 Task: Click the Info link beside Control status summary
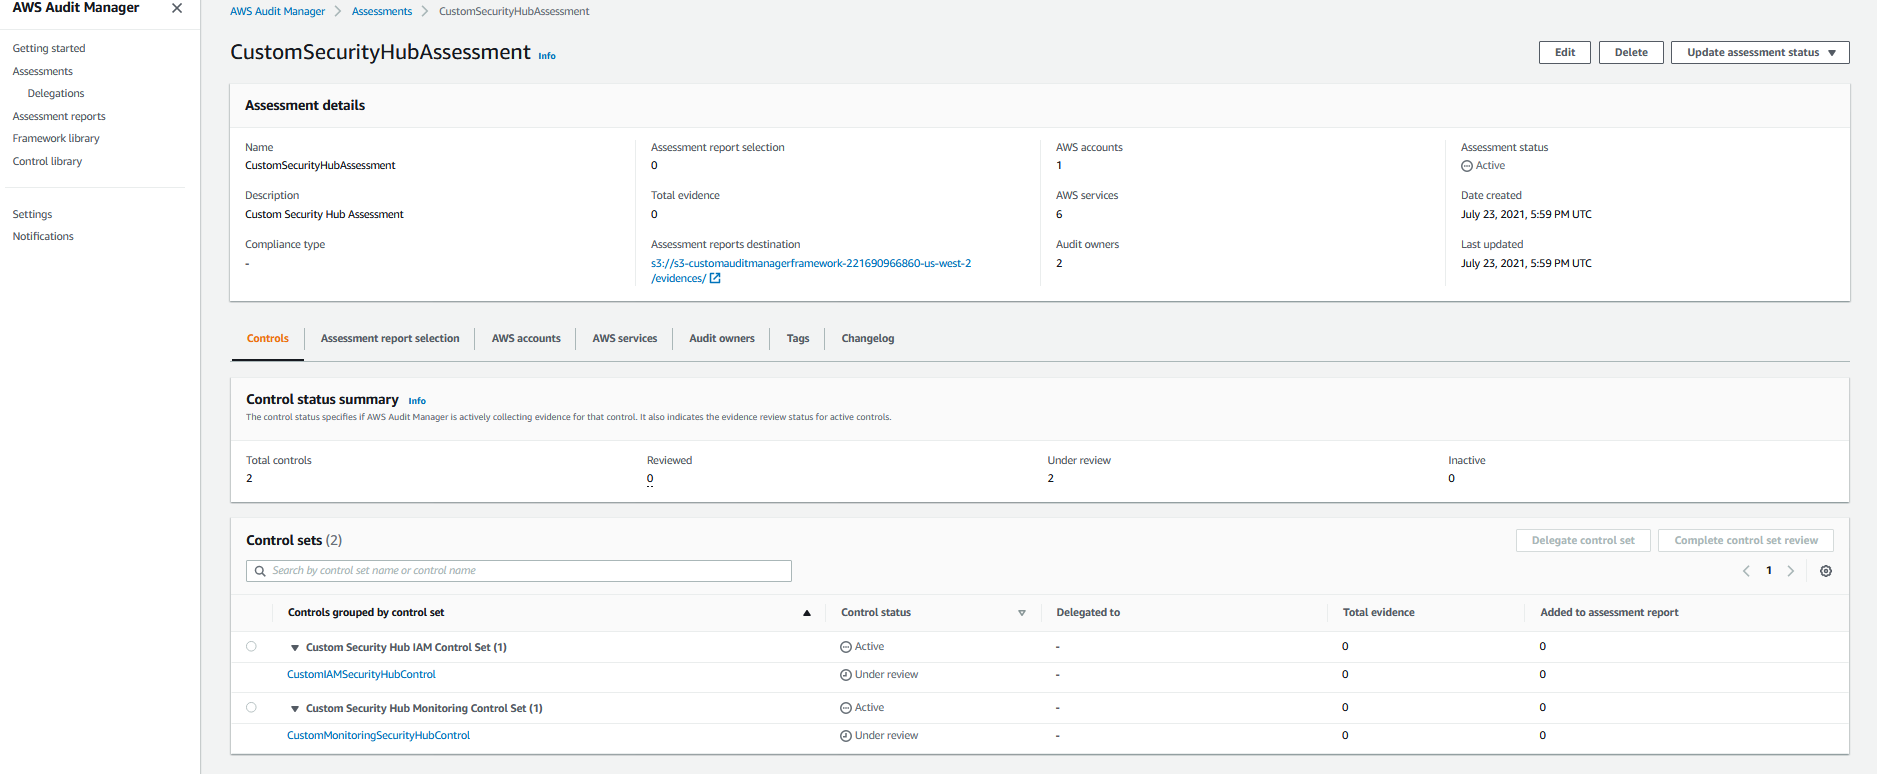click(417, 401)
